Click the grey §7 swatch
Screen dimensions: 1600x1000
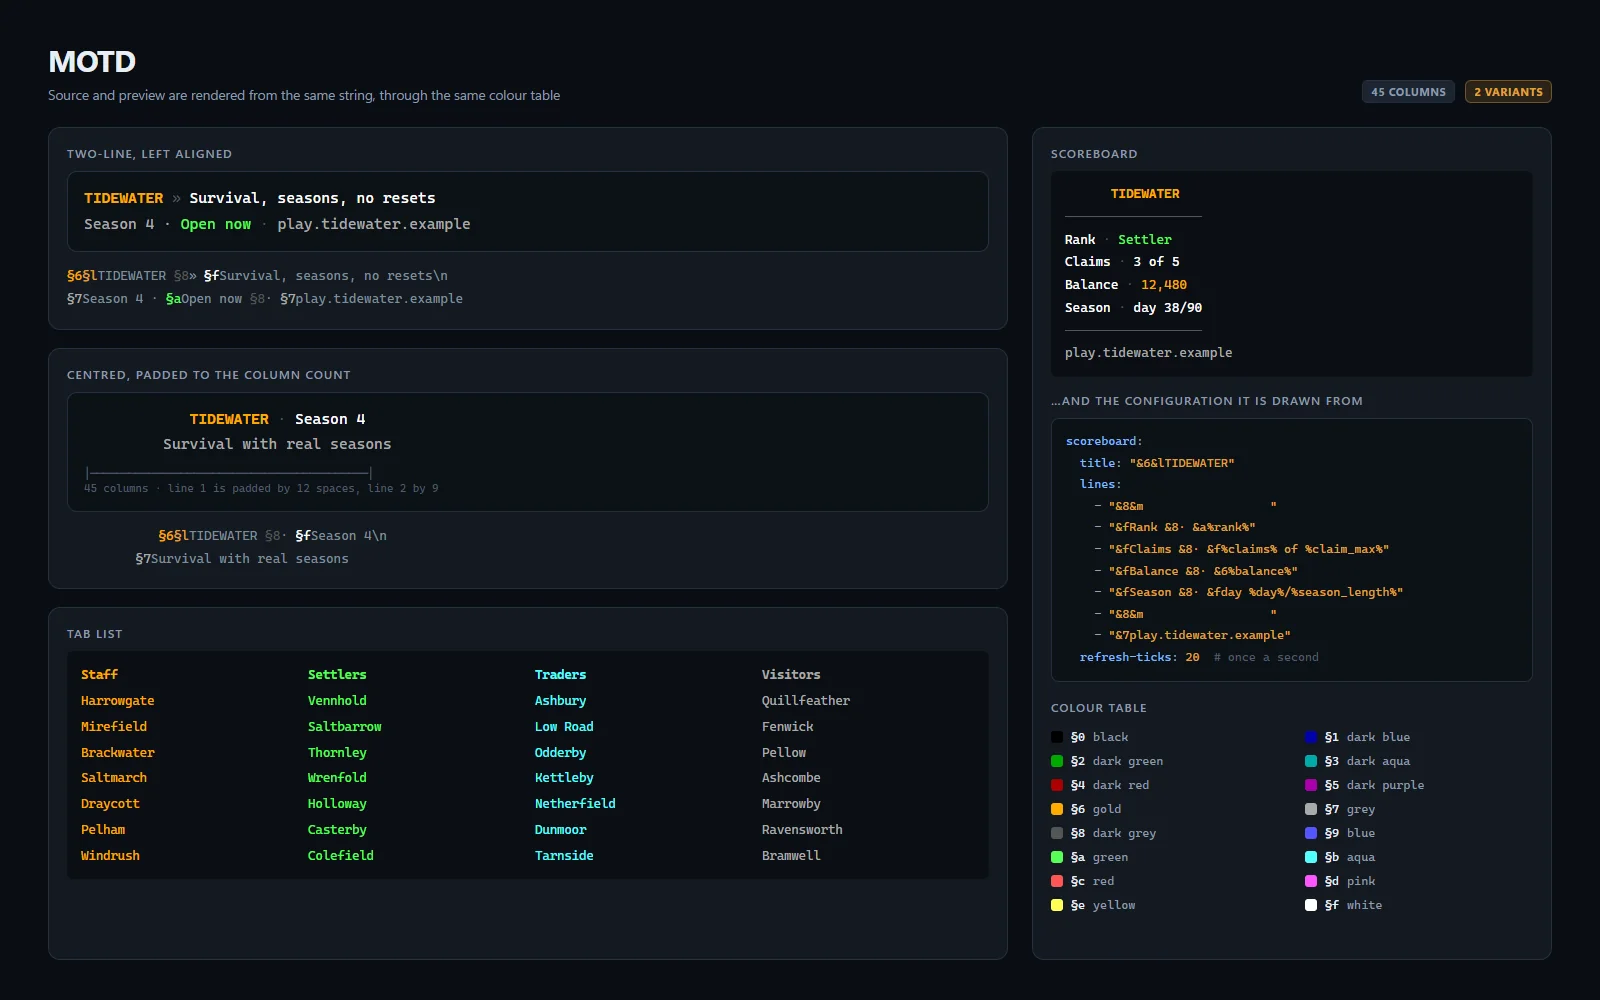click(x=1311, y=809)
